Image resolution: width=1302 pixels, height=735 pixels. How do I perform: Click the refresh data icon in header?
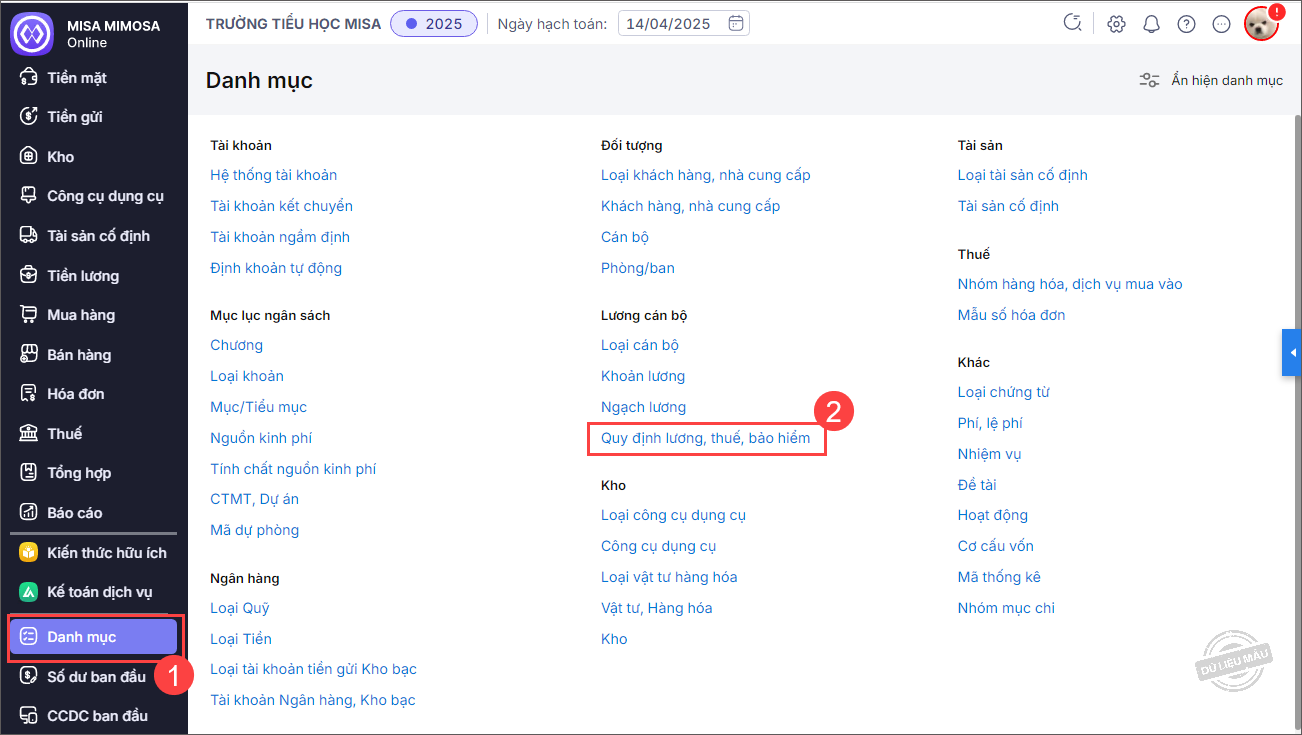[x=1073, y=24]
